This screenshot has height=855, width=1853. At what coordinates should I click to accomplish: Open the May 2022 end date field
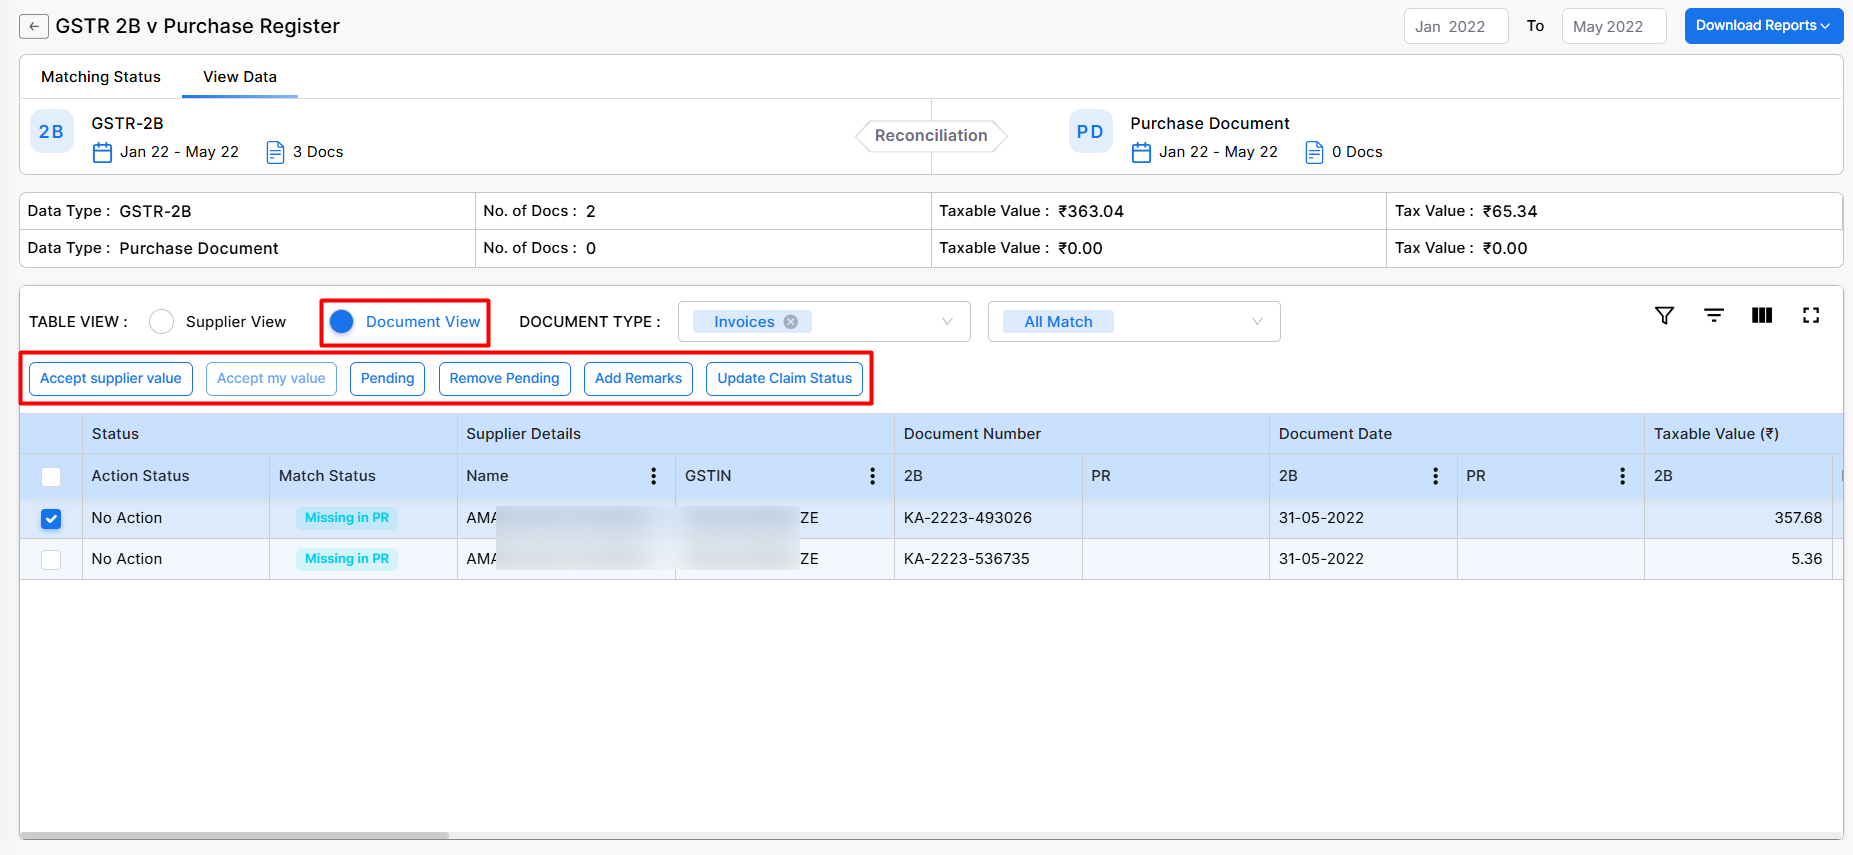[1613, 27]
